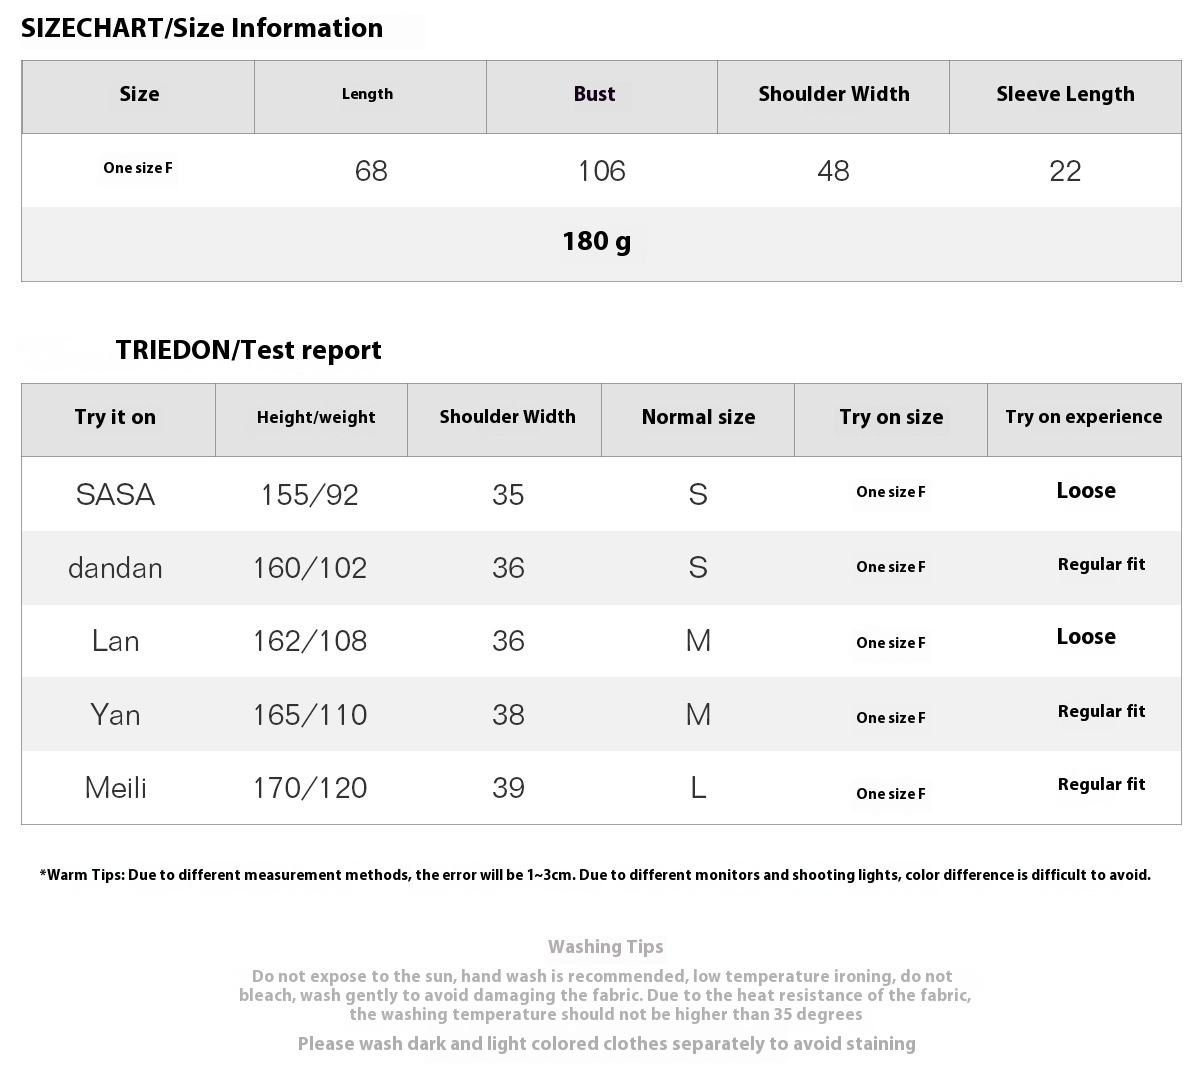Screen dimensions: 1200x1090
Task: Select the Normal size column header
Action: 698,419
